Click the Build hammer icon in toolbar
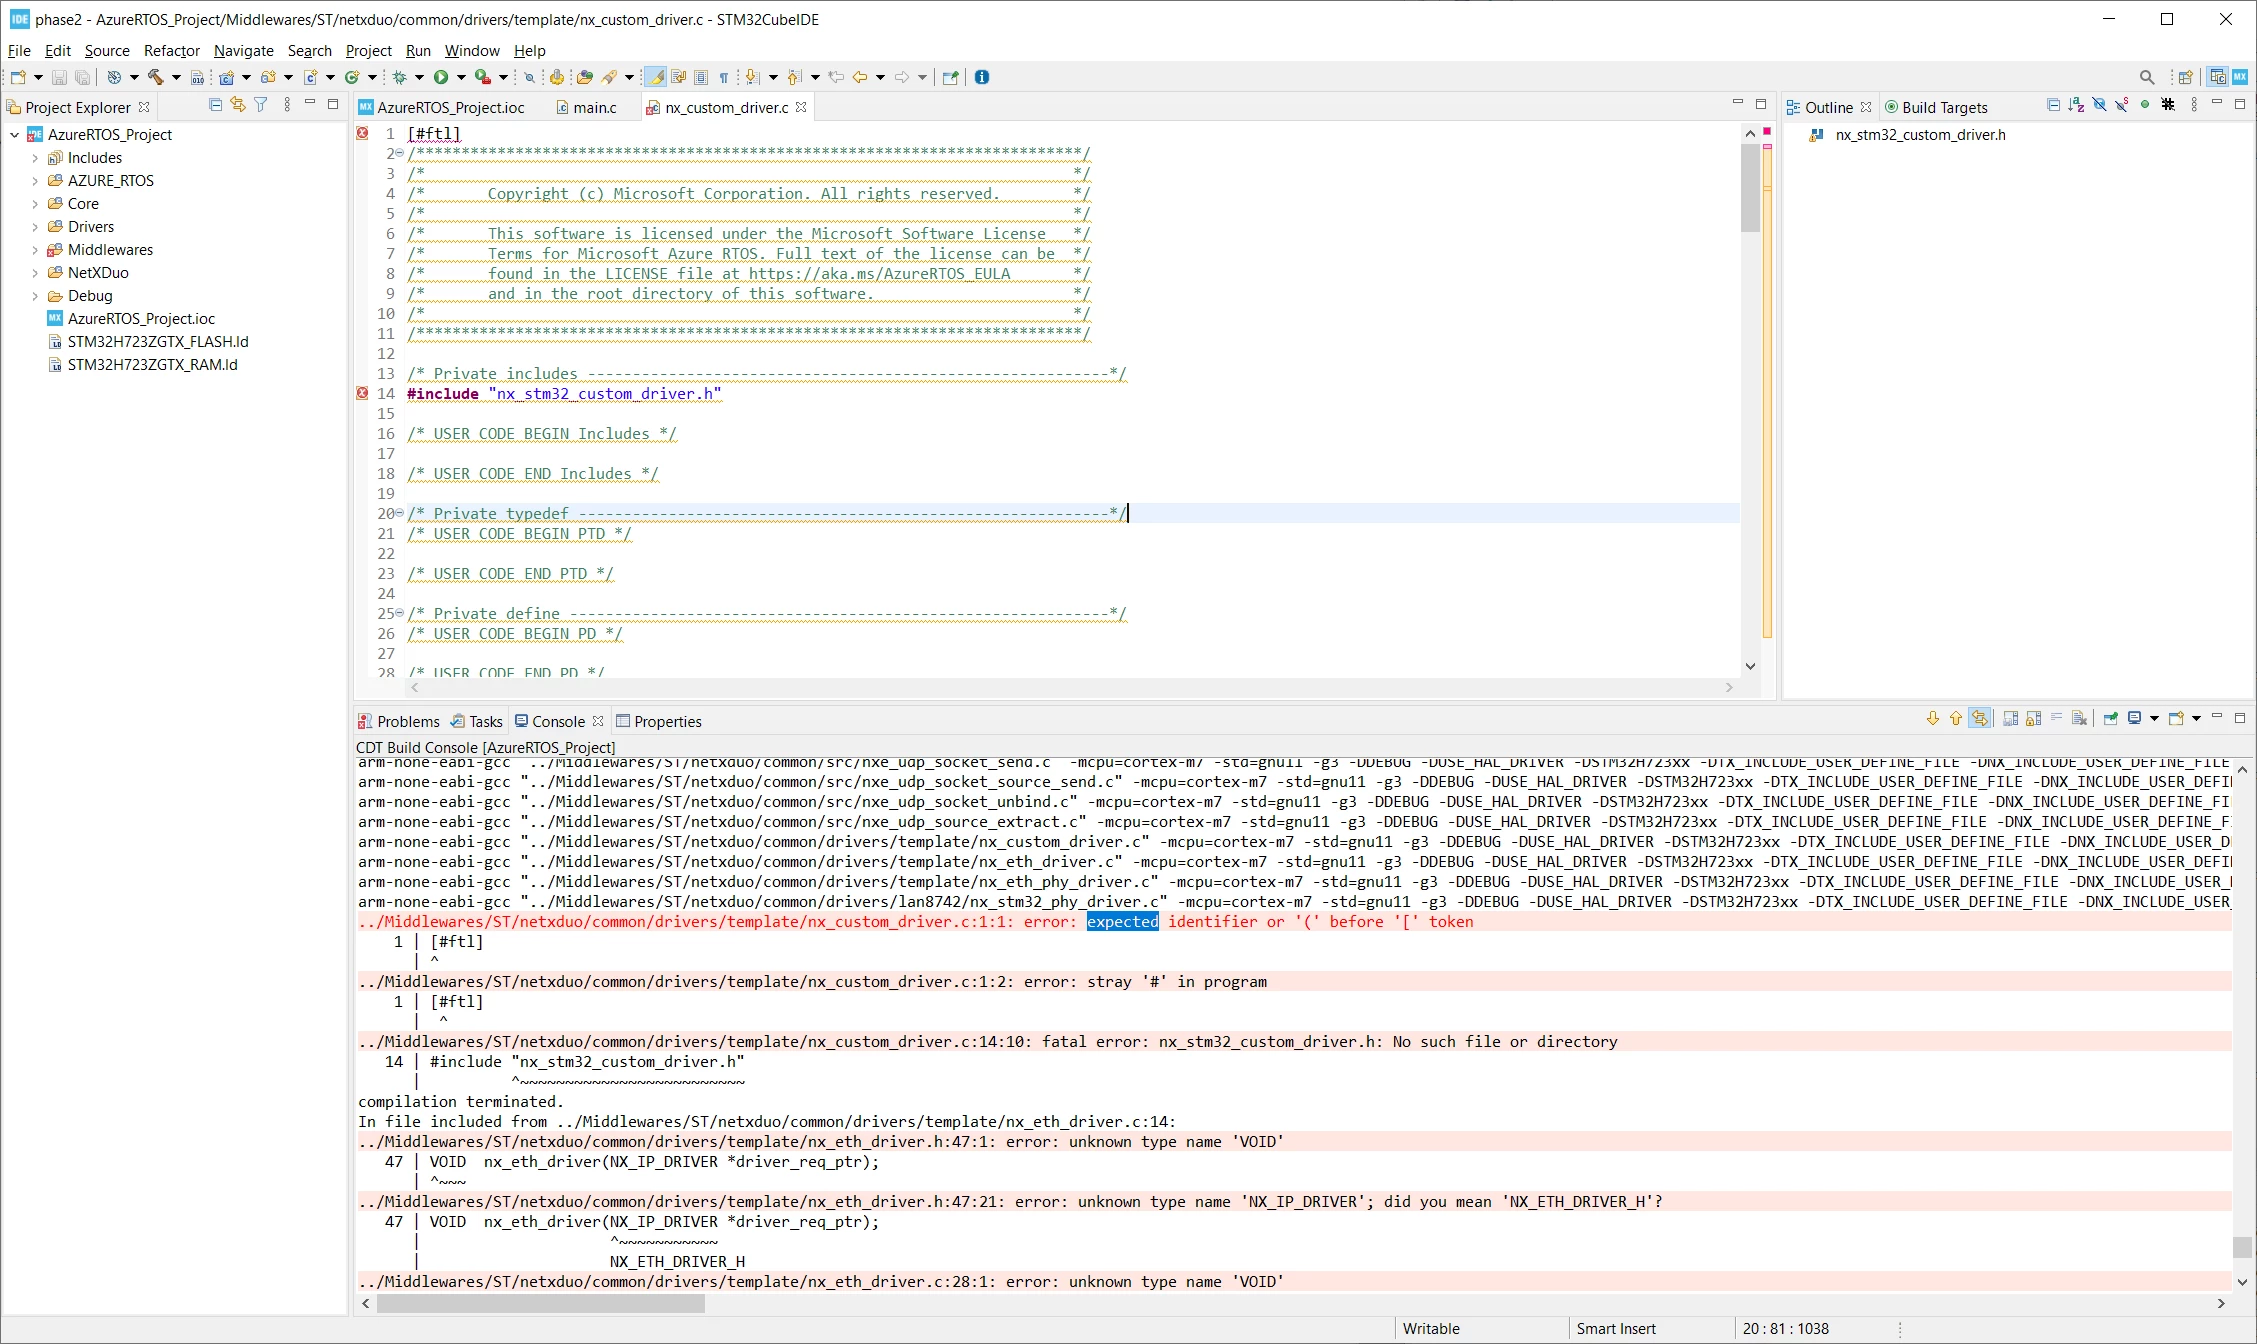Screen dimensions: 2257x1344 click(155, 77)
